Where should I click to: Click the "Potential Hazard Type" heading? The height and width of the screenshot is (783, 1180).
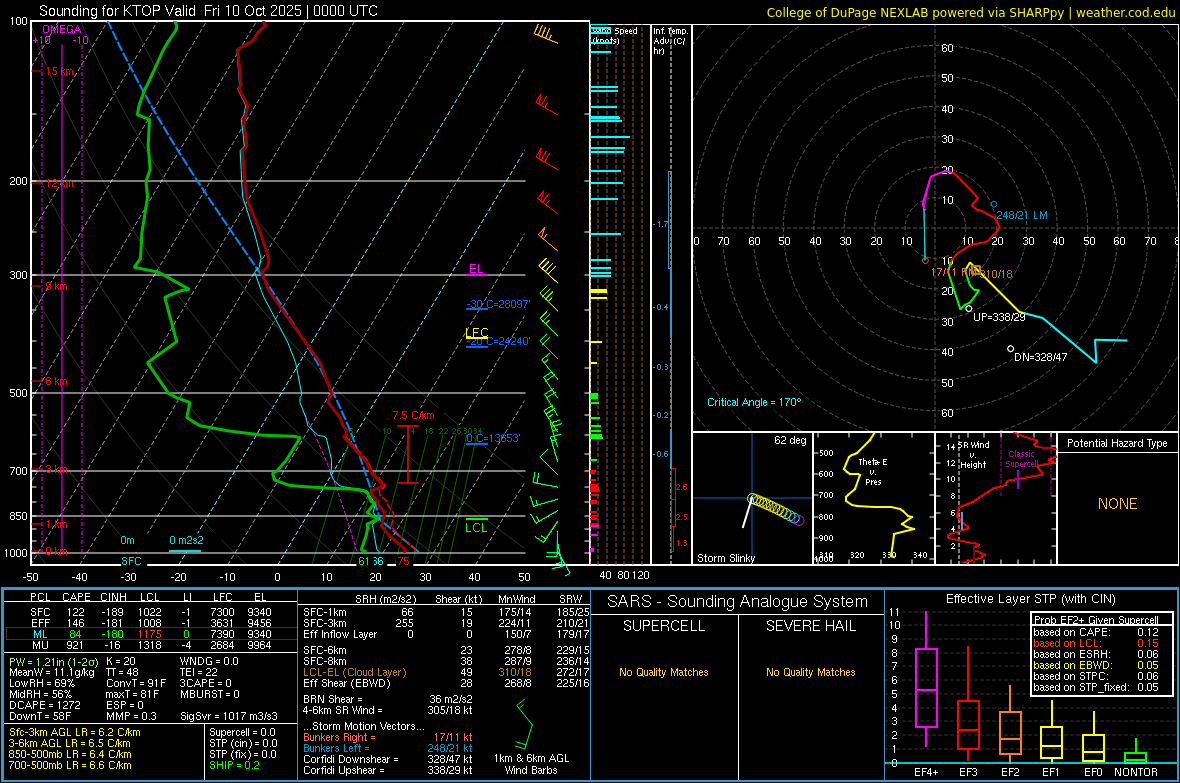coord(1117,443)
